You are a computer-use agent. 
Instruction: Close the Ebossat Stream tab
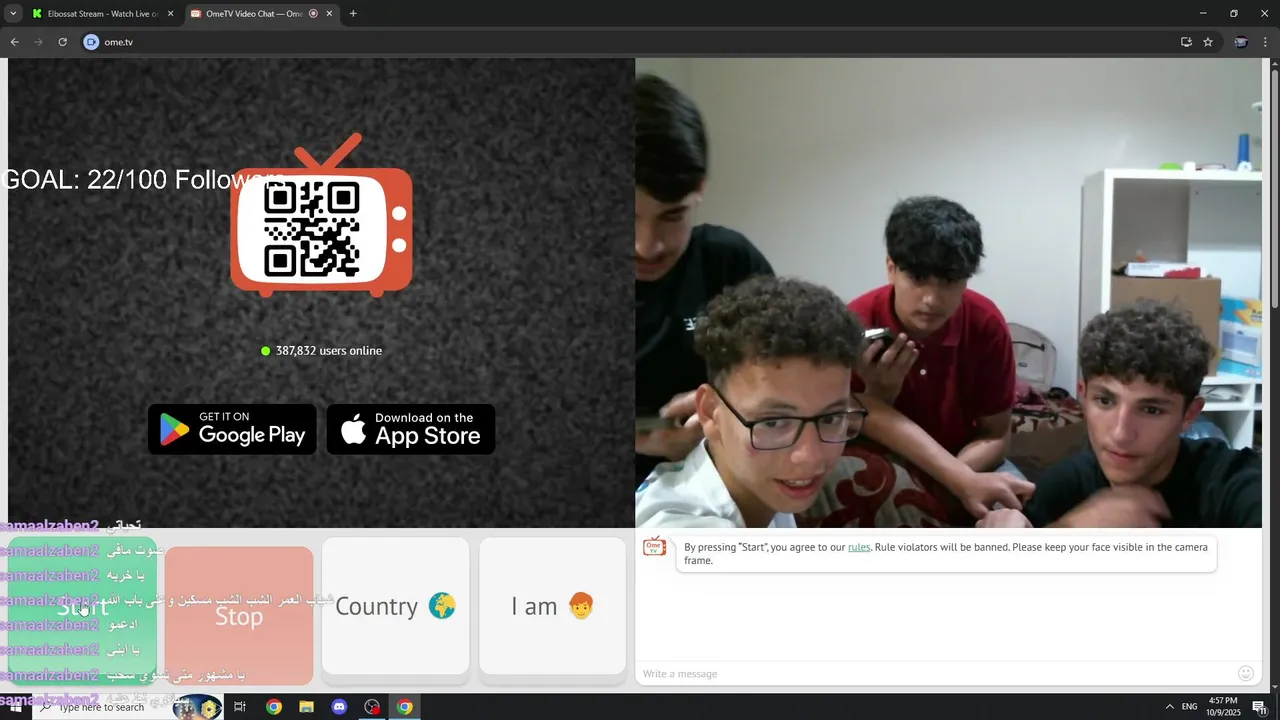pyautogui.click(x=170, y=14)
